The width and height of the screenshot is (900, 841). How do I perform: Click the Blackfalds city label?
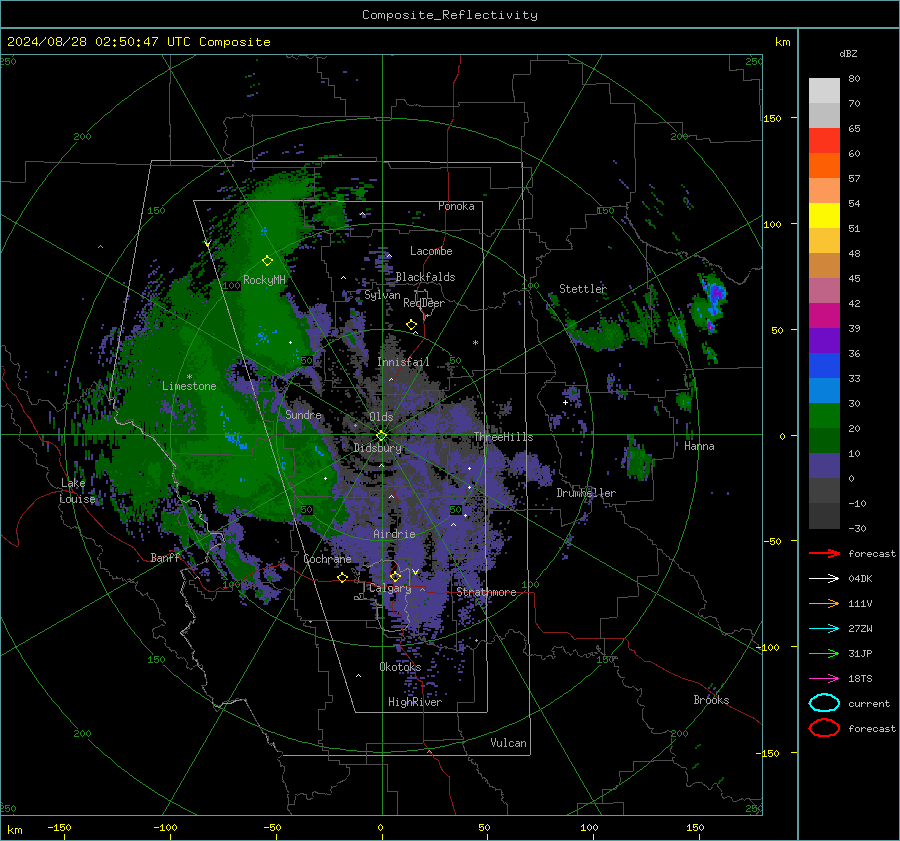(x=425, y=277)
